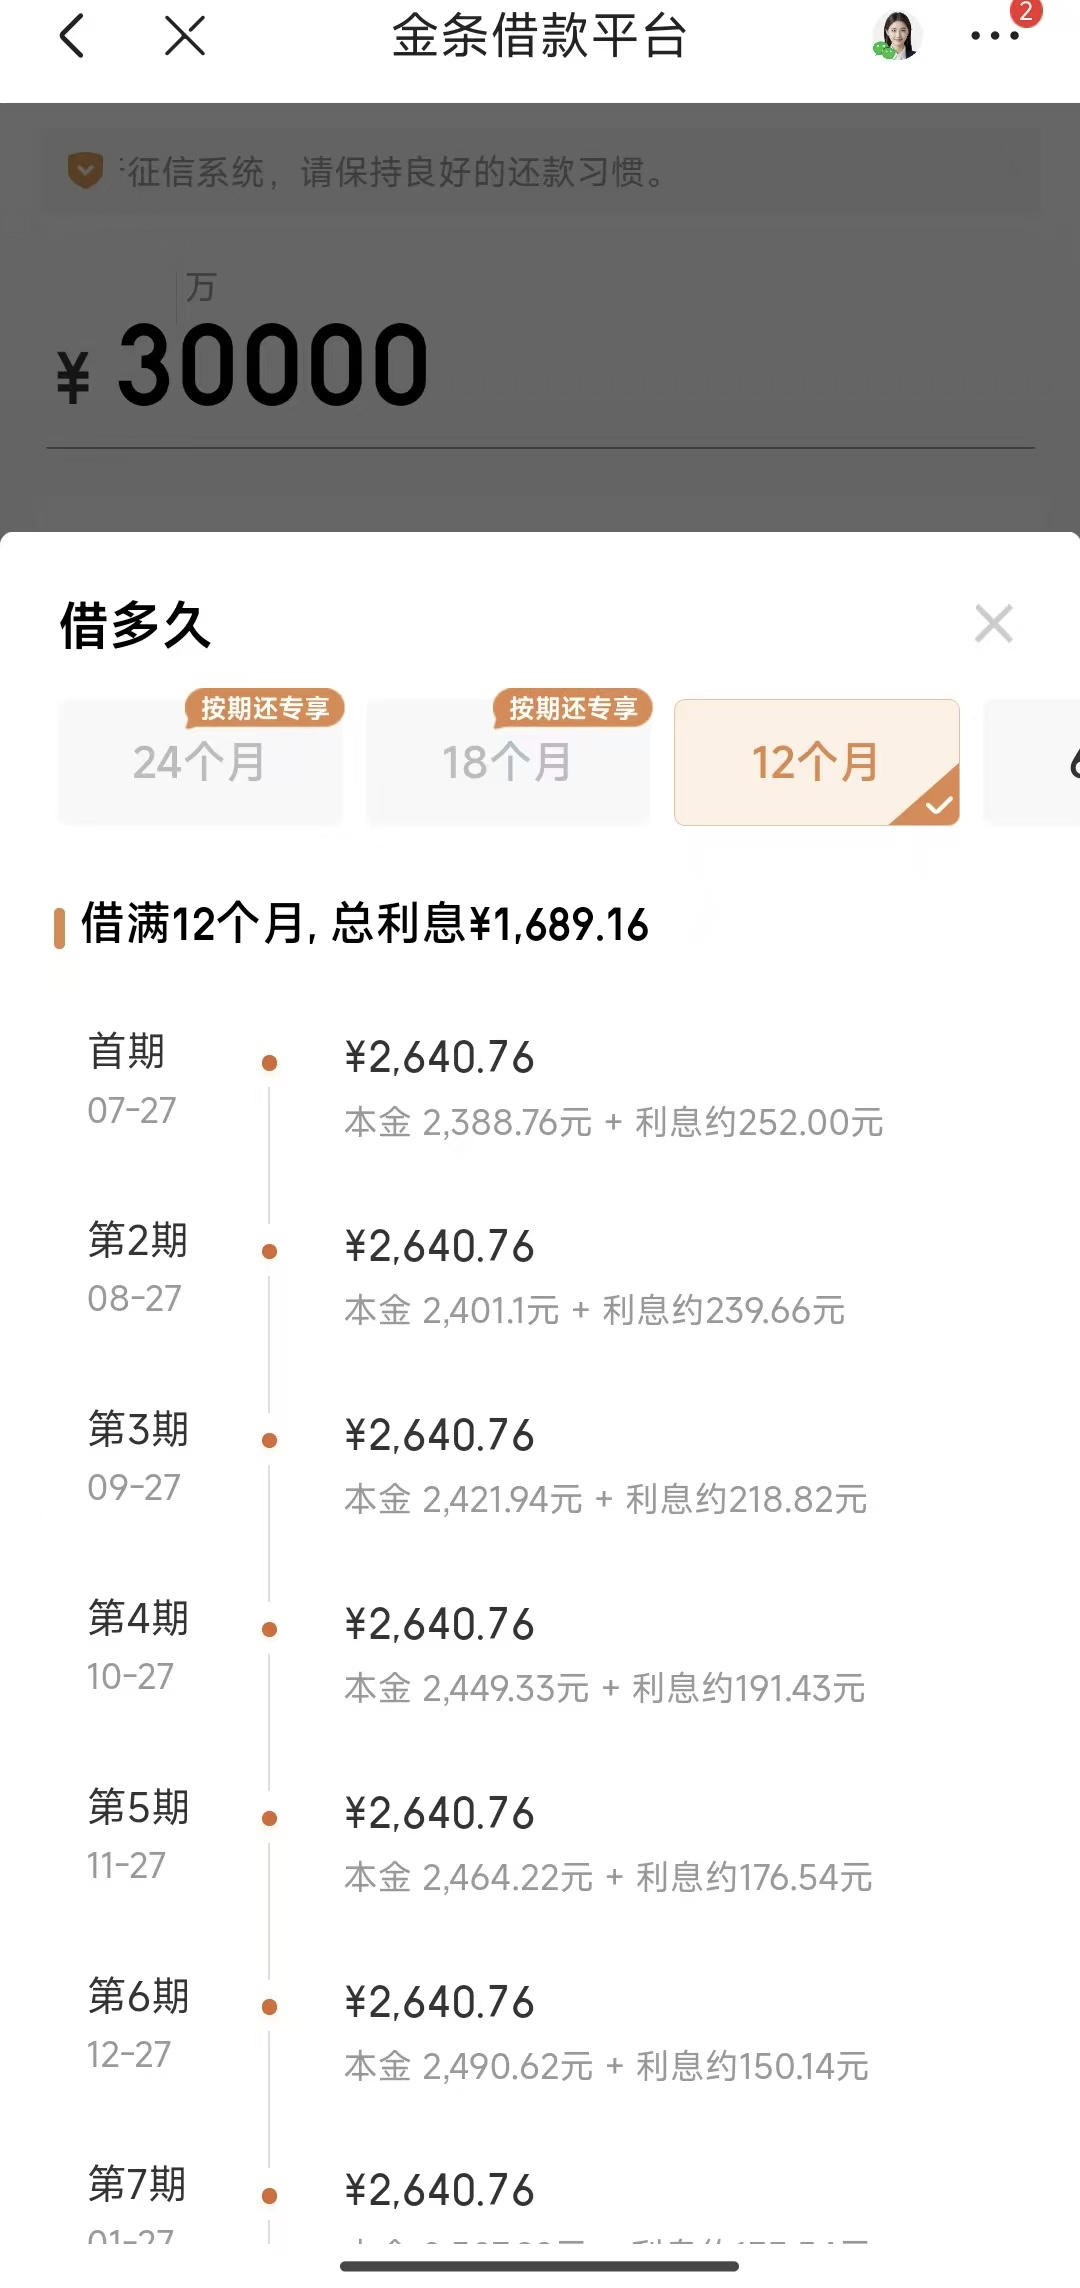This screenshot has width=1080, height=2288.
Task: Select the 24个月 loan term
Action: click(x=200, y=762)
